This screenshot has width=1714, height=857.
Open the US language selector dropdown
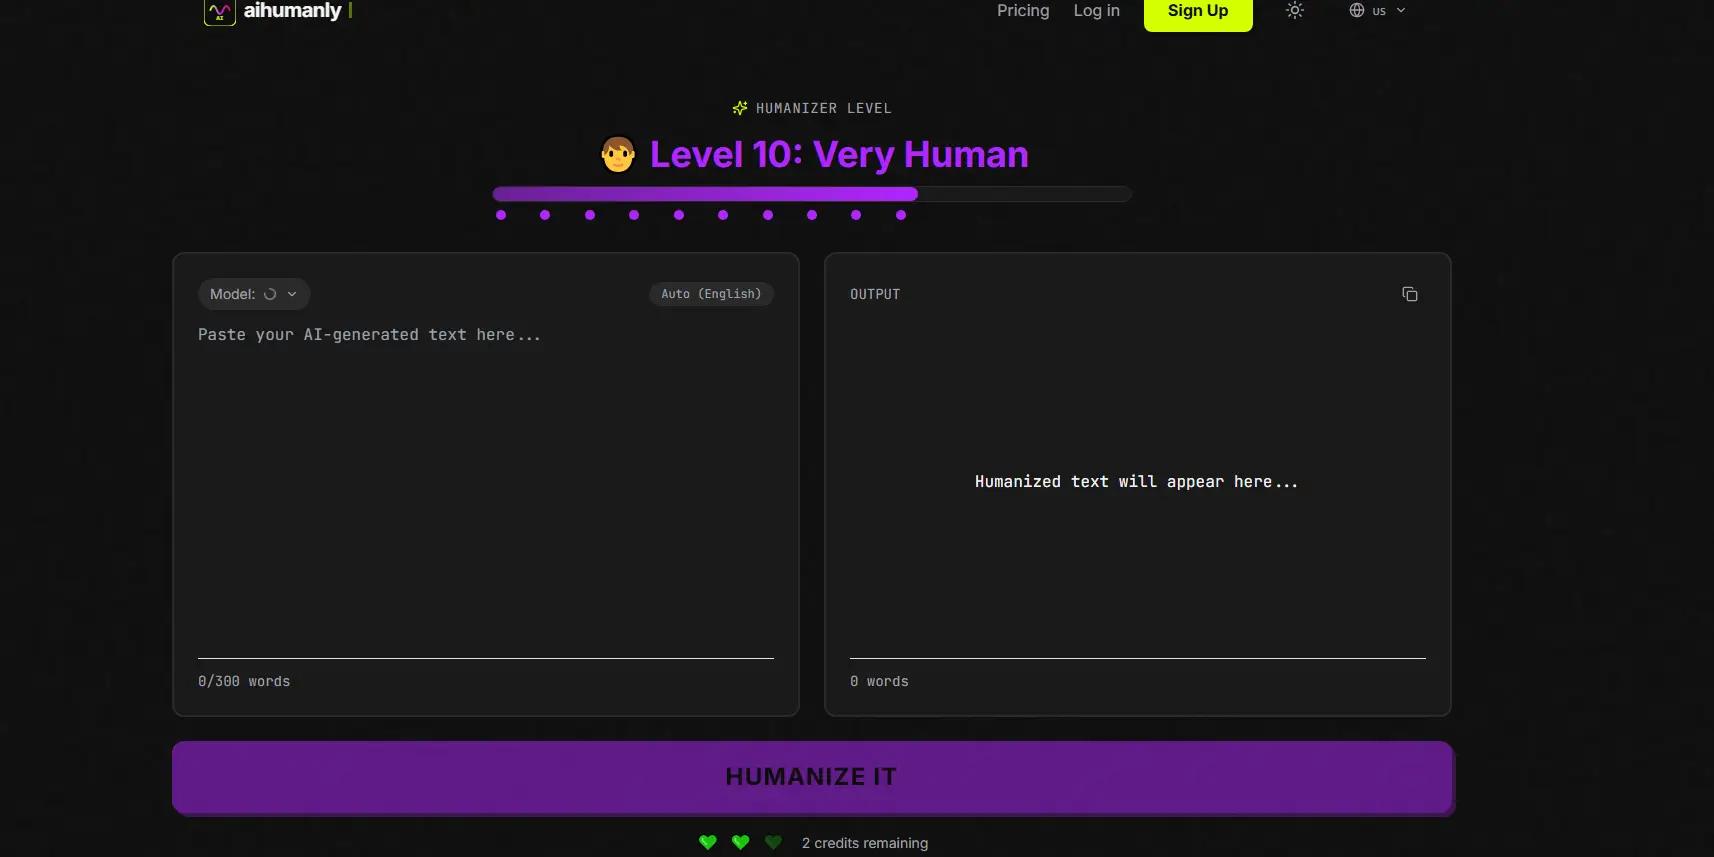1377,10
